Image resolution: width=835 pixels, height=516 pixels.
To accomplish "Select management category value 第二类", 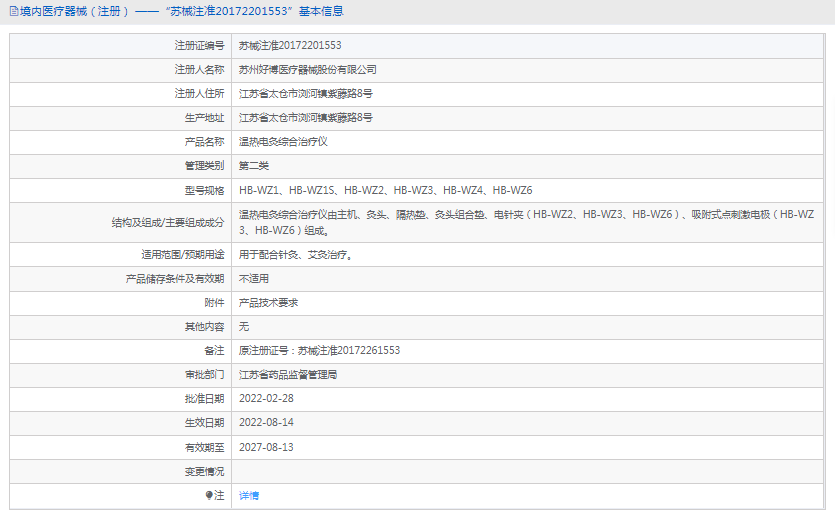I will click(254, 166).
